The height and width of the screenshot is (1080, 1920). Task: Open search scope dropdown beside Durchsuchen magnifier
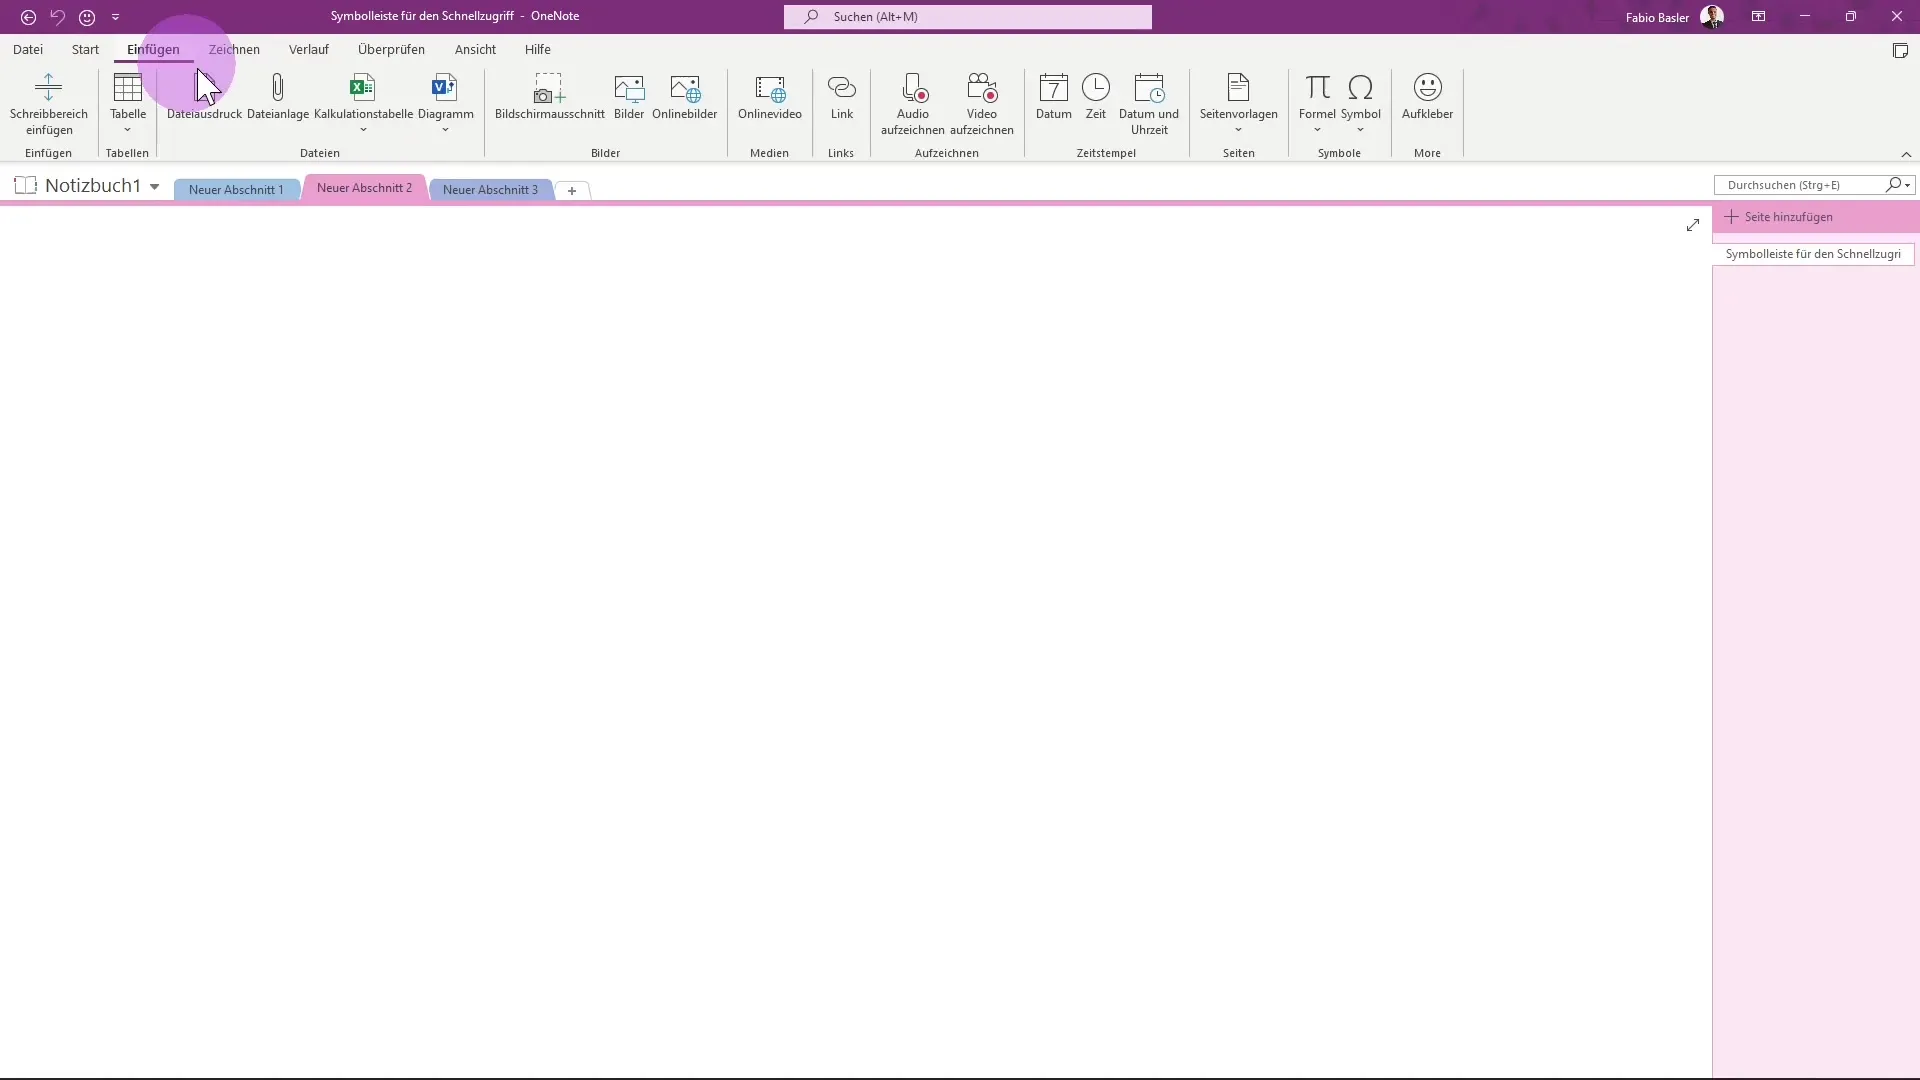[1908, 185]
